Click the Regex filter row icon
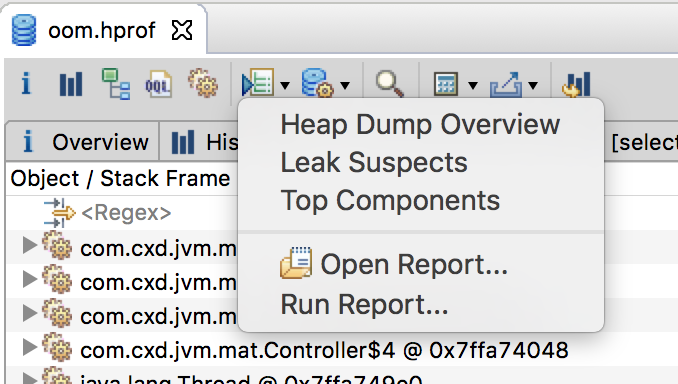 click(60, 213)
